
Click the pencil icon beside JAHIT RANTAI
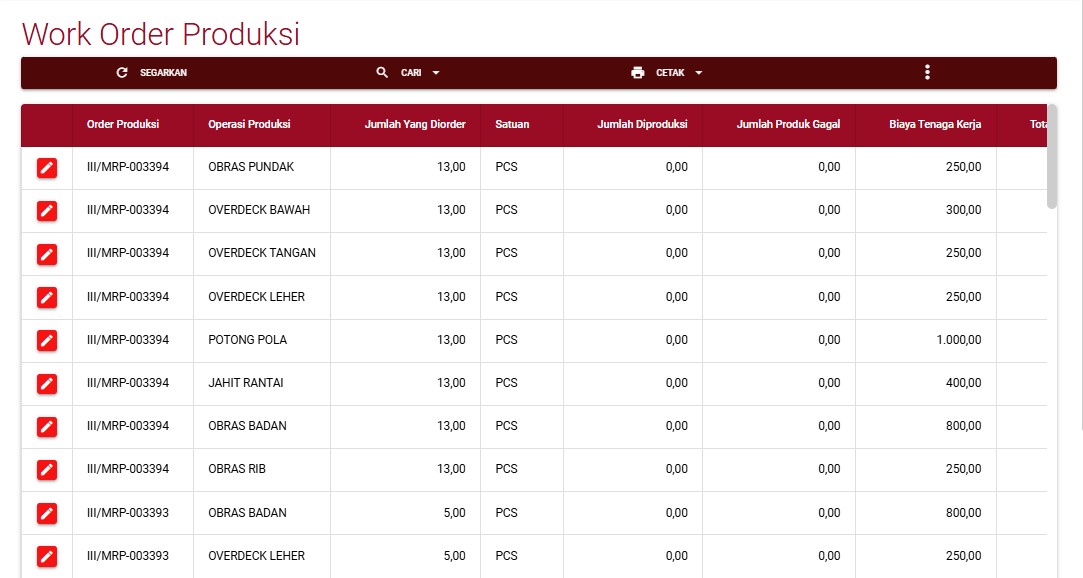pos(47,383)
